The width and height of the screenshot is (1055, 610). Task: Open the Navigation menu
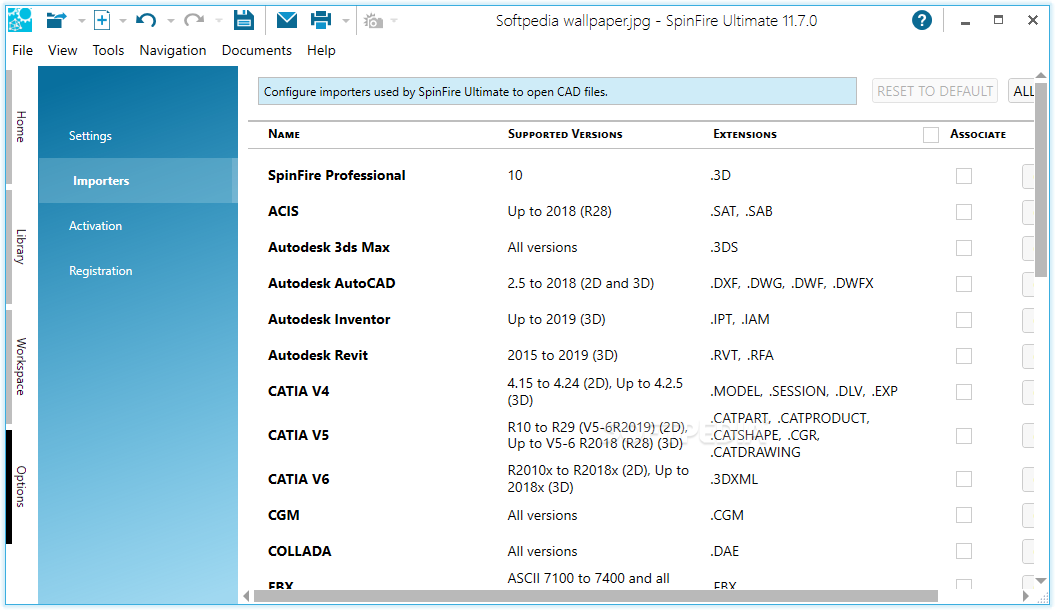(173, 50)
